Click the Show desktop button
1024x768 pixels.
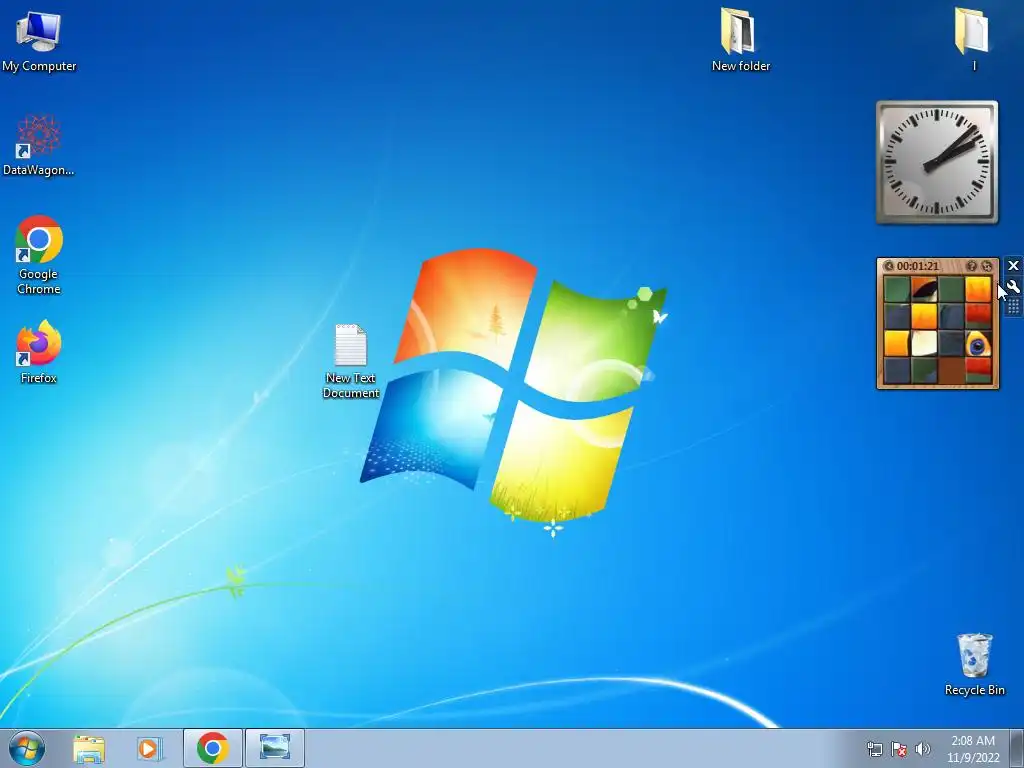click(1017, 748)
